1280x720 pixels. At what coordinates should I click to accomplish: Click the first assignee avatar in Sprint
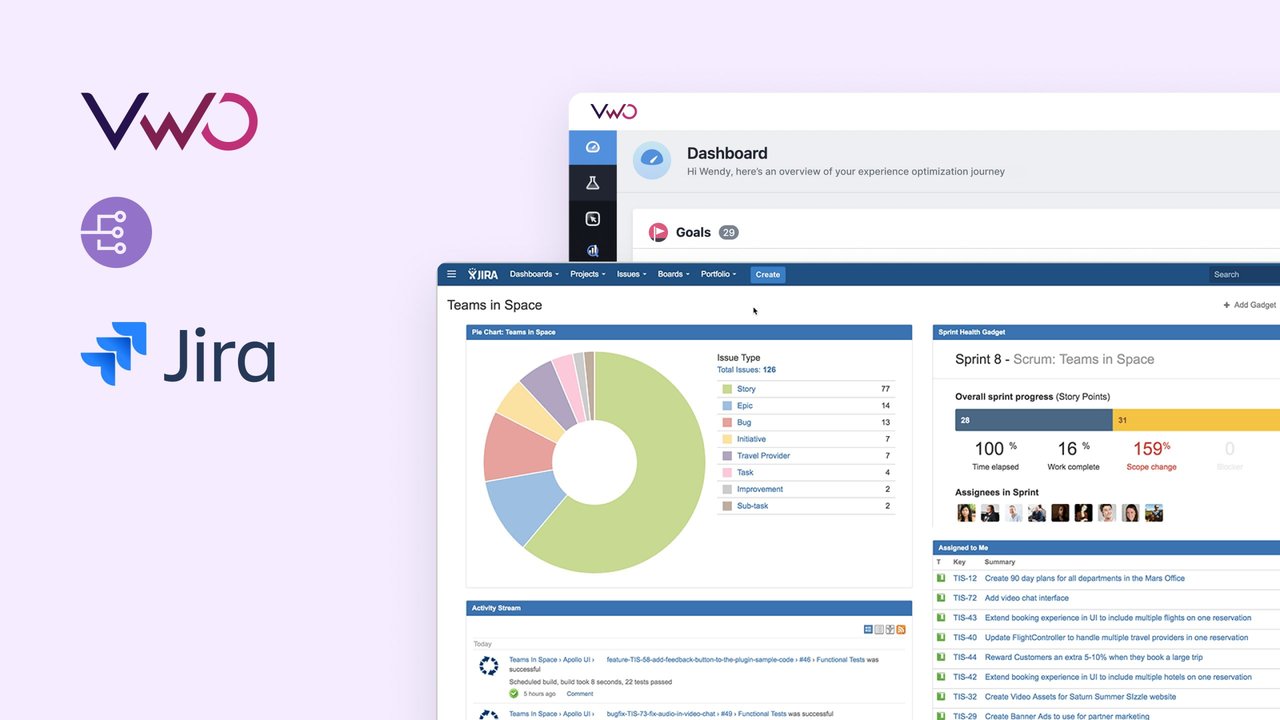coord(966,513)
